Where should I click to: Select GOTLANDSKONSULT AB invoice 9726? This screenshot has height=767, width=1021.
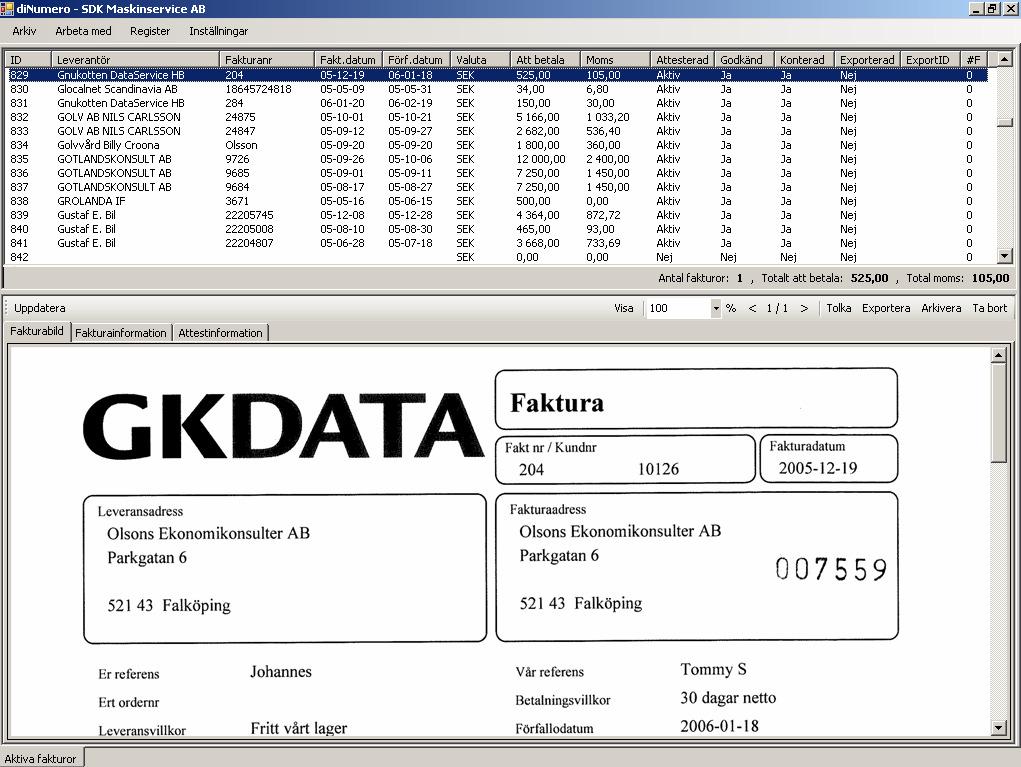coord(498,159)
